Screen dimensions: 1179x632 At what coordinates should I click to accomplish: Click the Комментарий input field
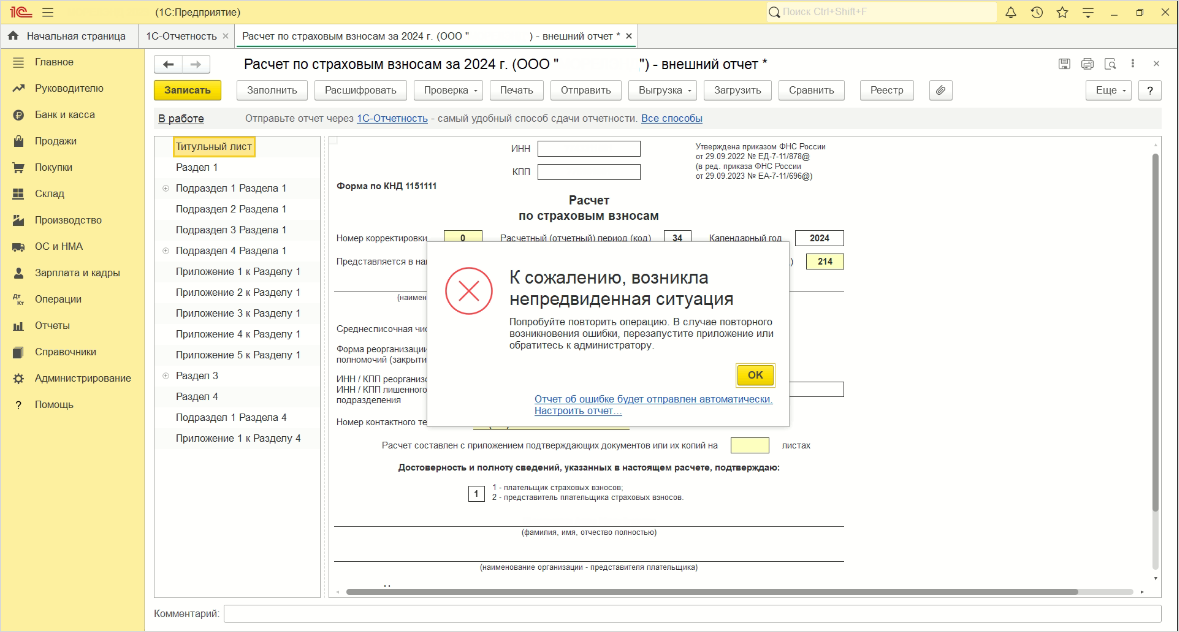tap(693, 614)
